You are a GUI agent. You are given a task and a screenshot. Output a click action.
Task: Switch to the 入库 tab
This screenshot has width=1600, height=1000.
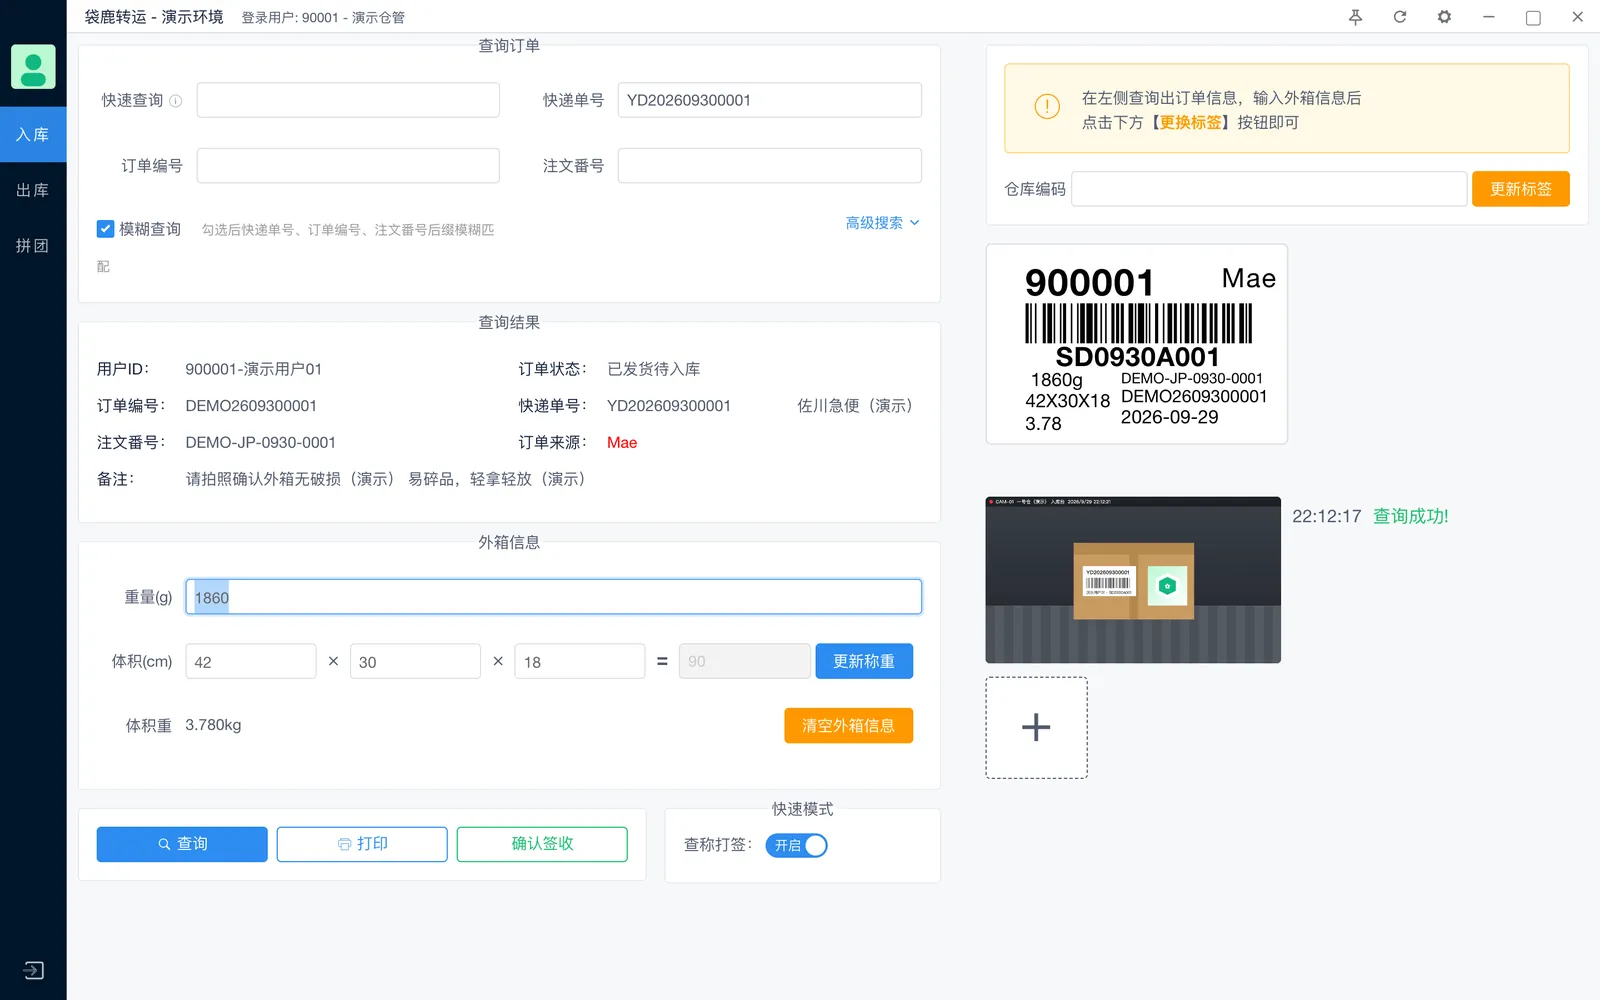click(x=33, y=134)
